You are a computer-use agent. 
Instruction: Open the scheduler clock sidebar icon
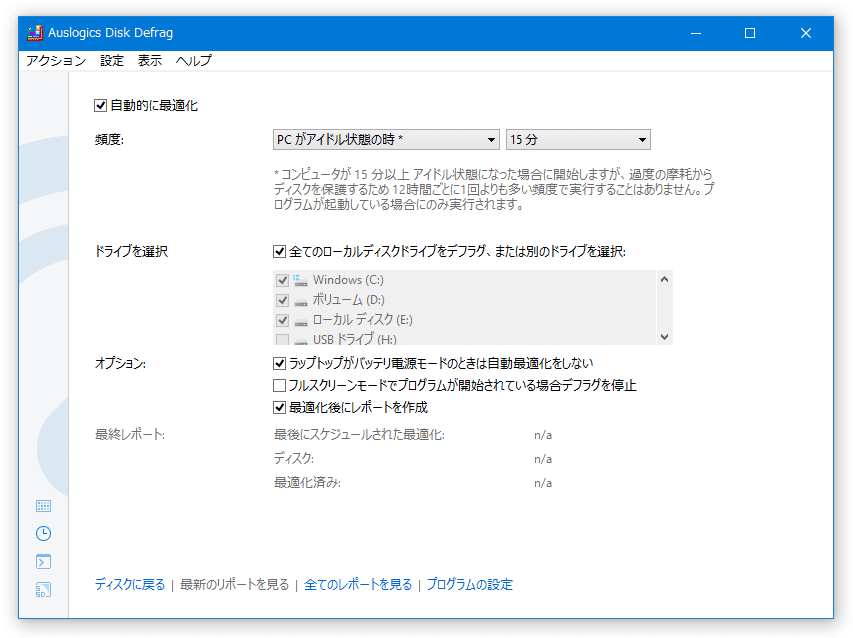[x=44, y=534]
